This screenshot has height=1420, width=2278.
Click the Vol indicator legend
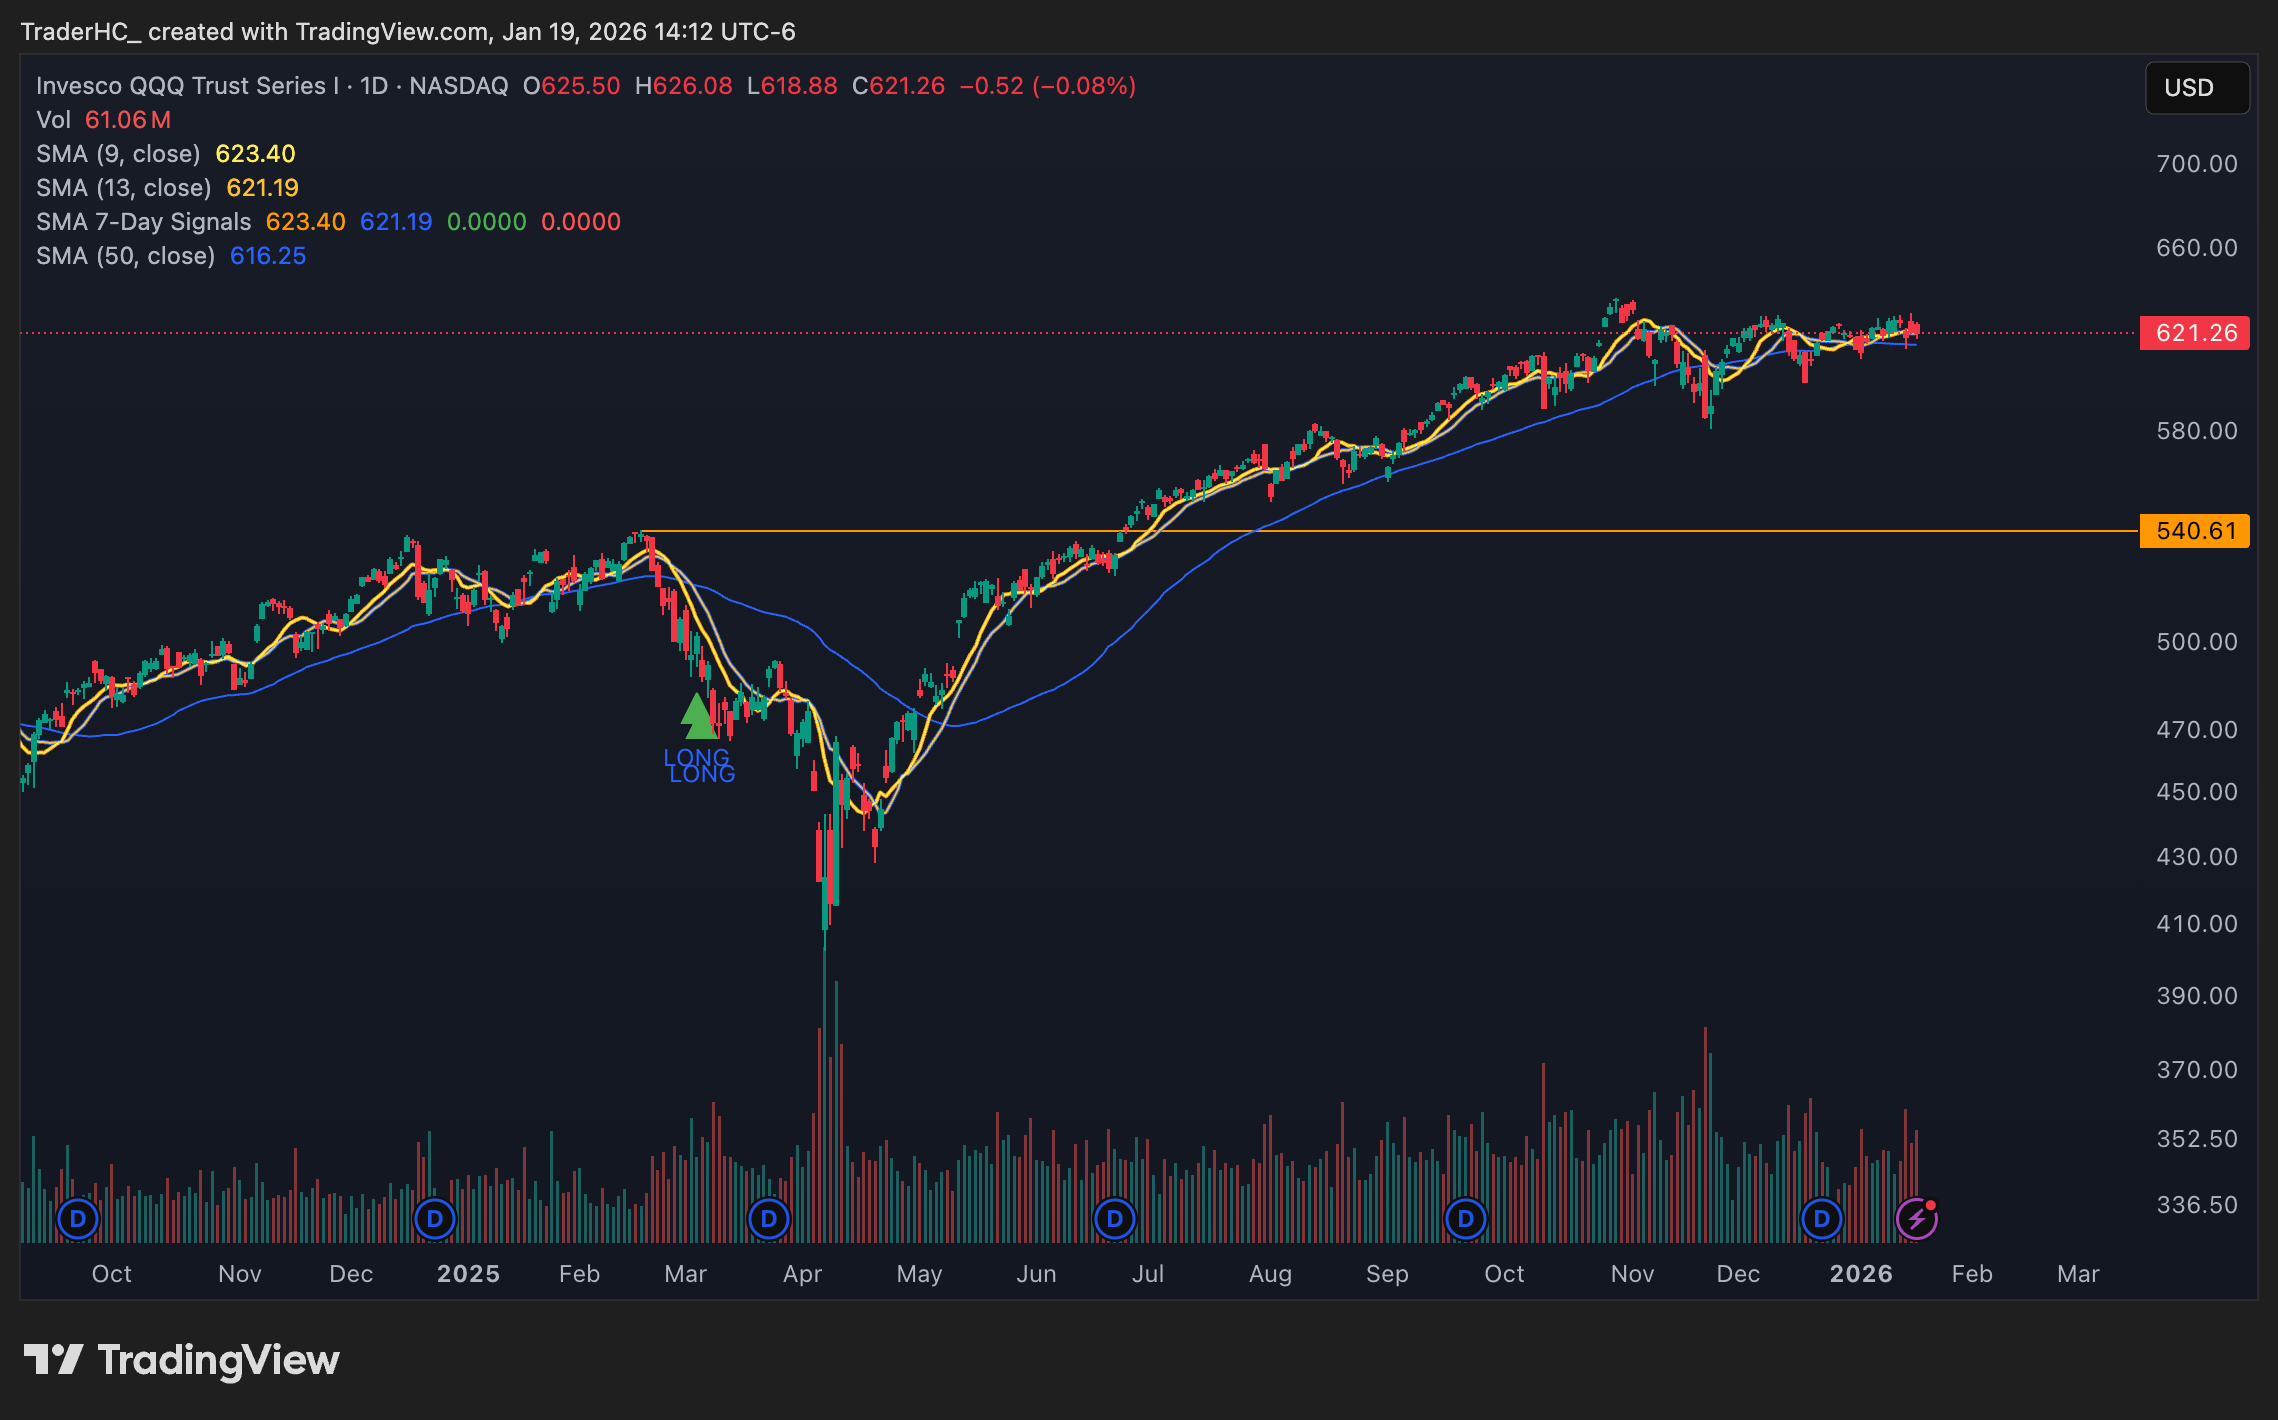tap(53, 120)
